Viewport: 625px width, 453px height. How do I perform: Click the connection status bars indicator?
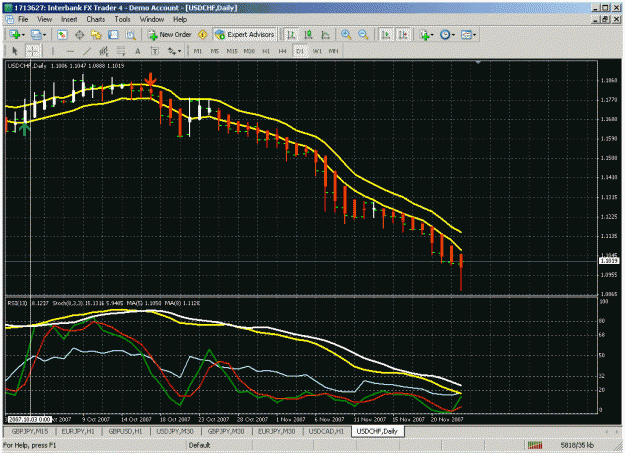tap(535, 445)
